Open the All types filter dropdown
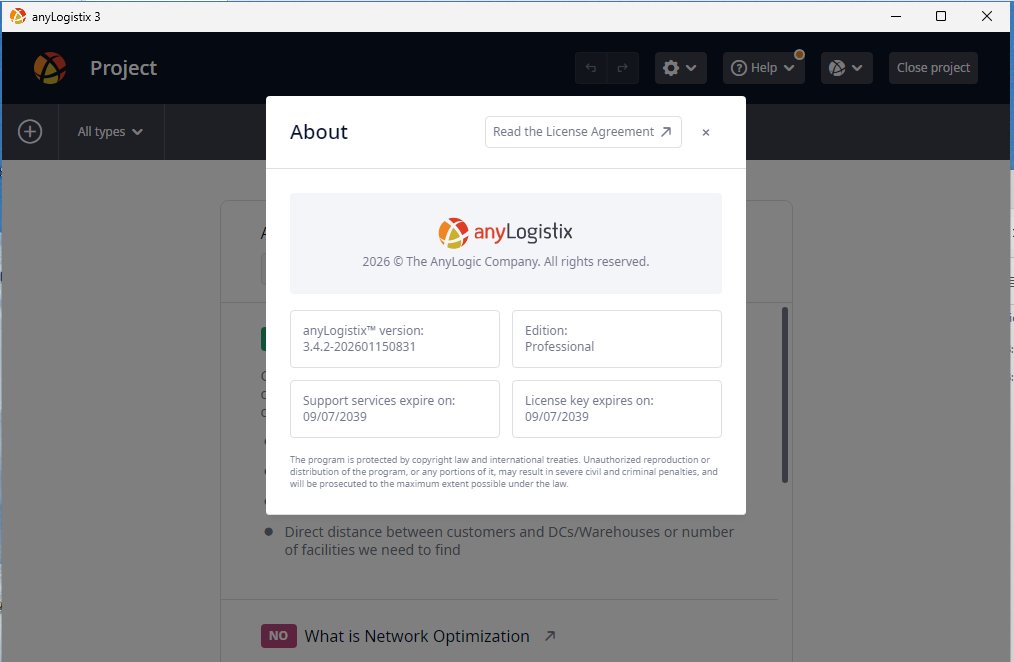Image resolution: width=1014 pixels, height=662 pixels. pos(110,132)
